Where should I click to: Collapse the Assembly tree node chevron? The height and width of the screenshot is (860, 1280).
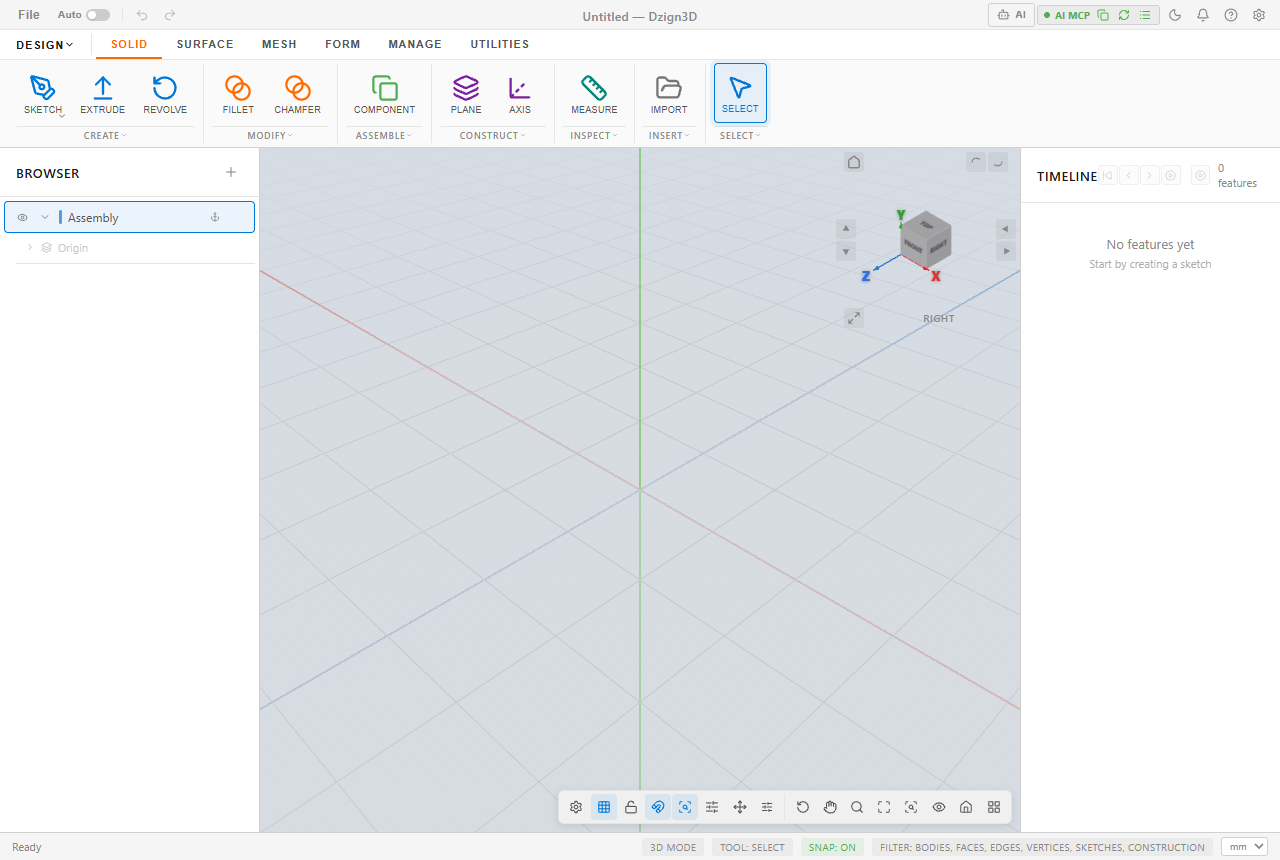pyautogui.click(x=45, y=217)
